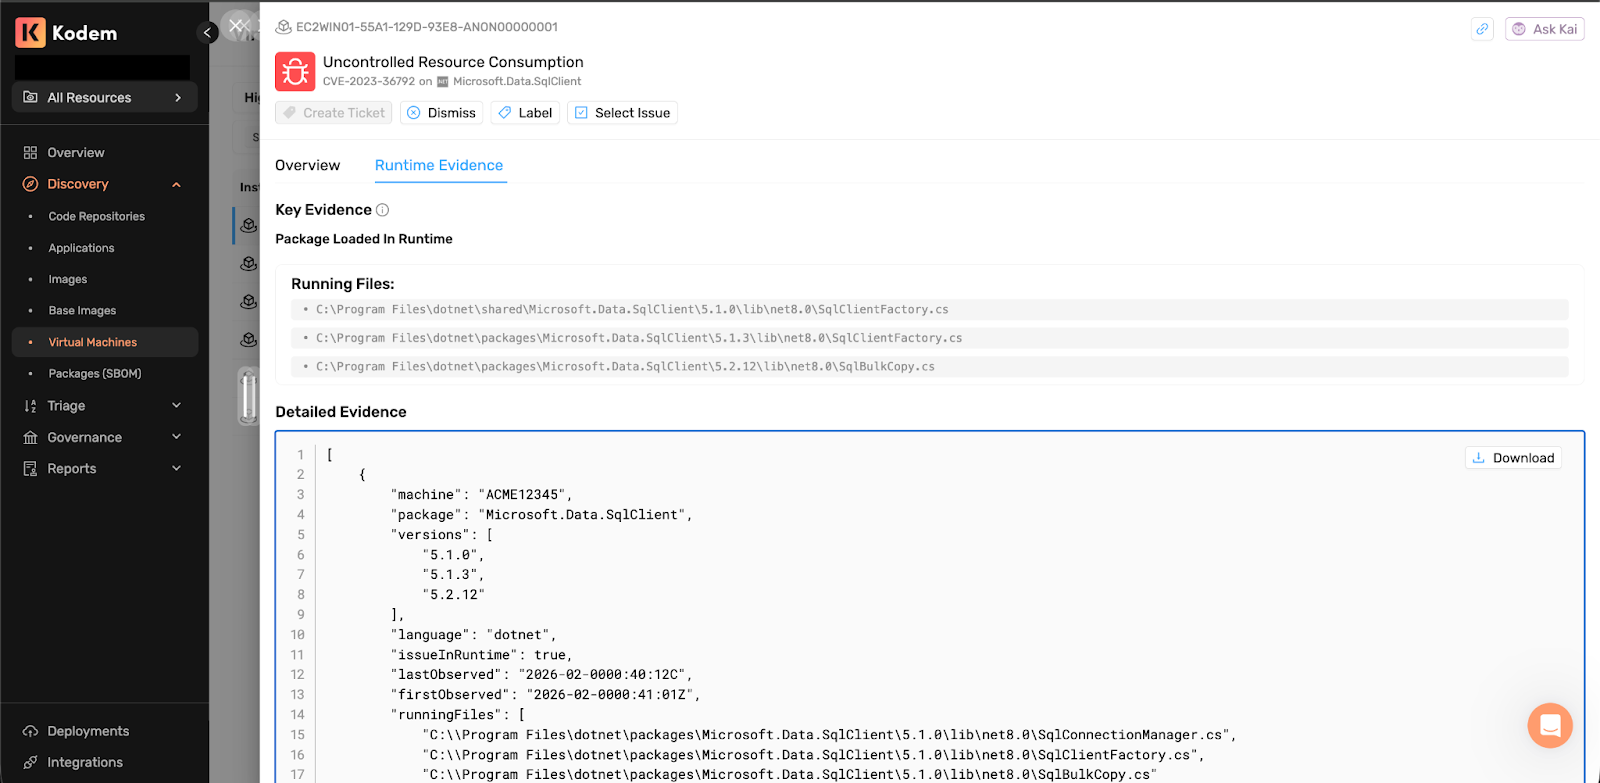Expand the Governance section chevron
Viewport: 1600px width, 783px height.
(177, 437)
